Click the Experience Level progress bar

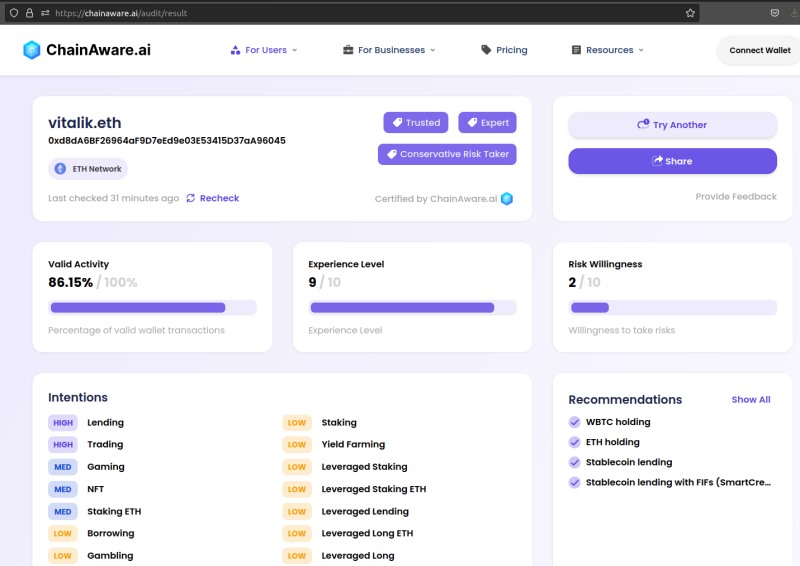412,308
